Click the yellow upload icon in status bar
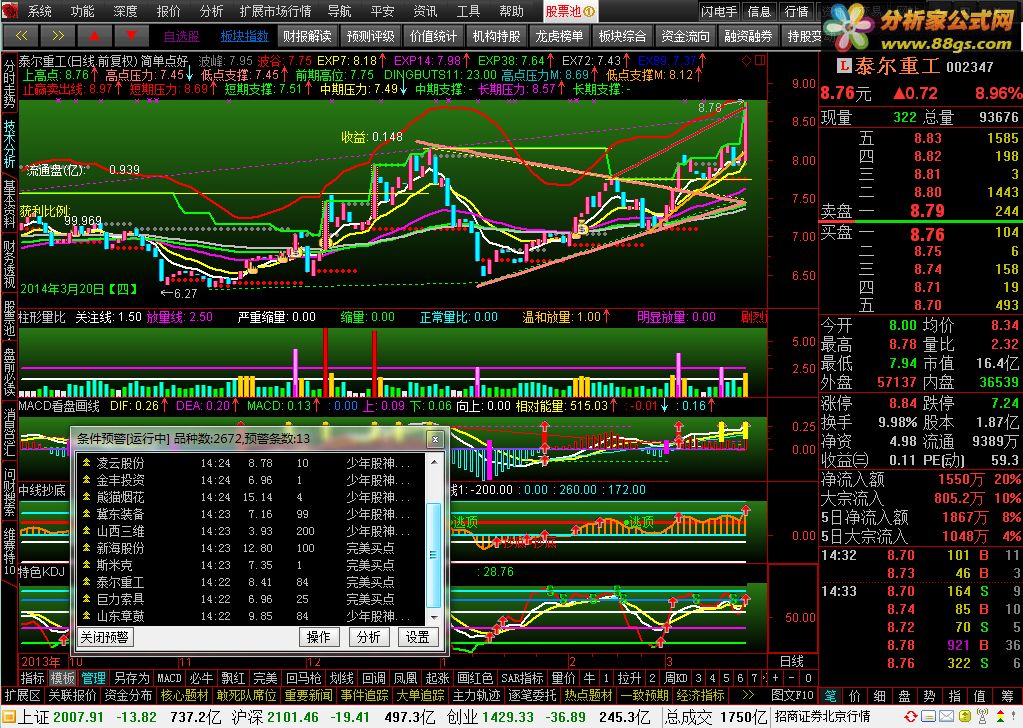This screenshot has height=728, width=1023. [964, 718]
